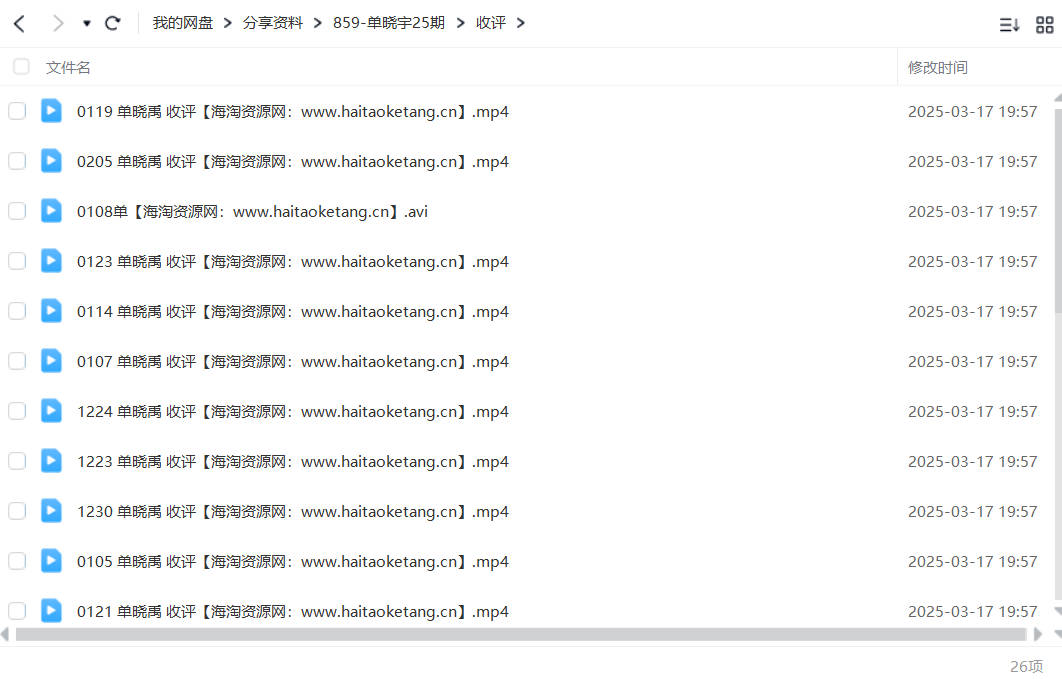Click video icon of 0114 单晓禹 收评
This screenshot has width=1062, height=679.
pos(51,311)
